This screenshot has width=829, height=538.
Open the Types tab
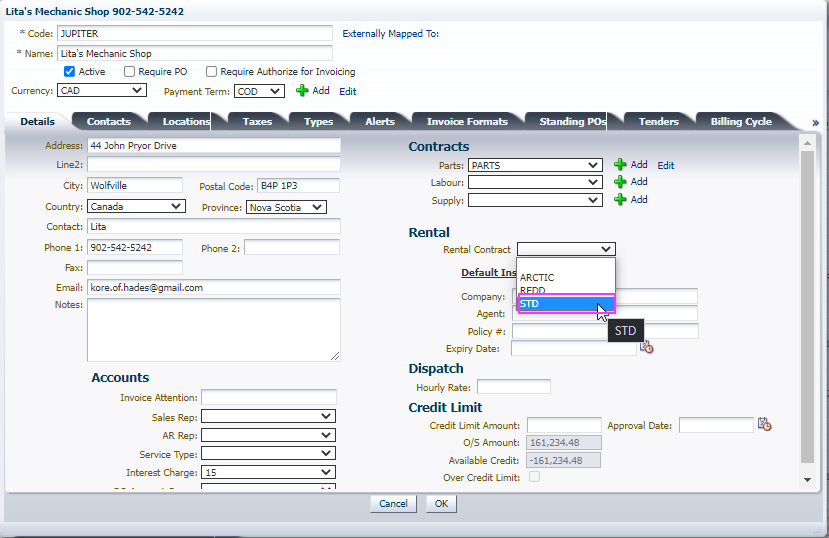point(318,122)
